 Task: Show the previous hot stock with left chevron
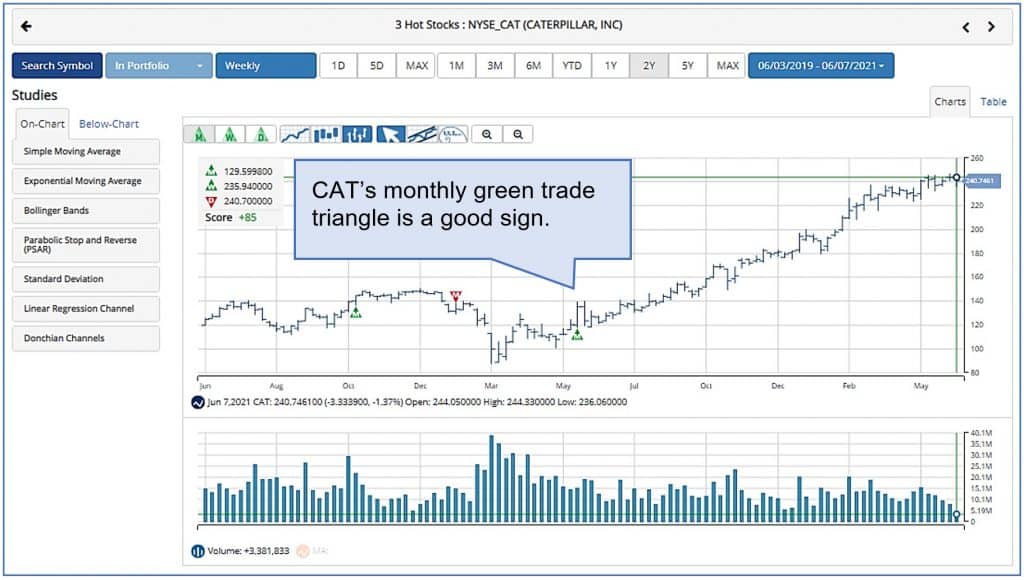(966, 27)
